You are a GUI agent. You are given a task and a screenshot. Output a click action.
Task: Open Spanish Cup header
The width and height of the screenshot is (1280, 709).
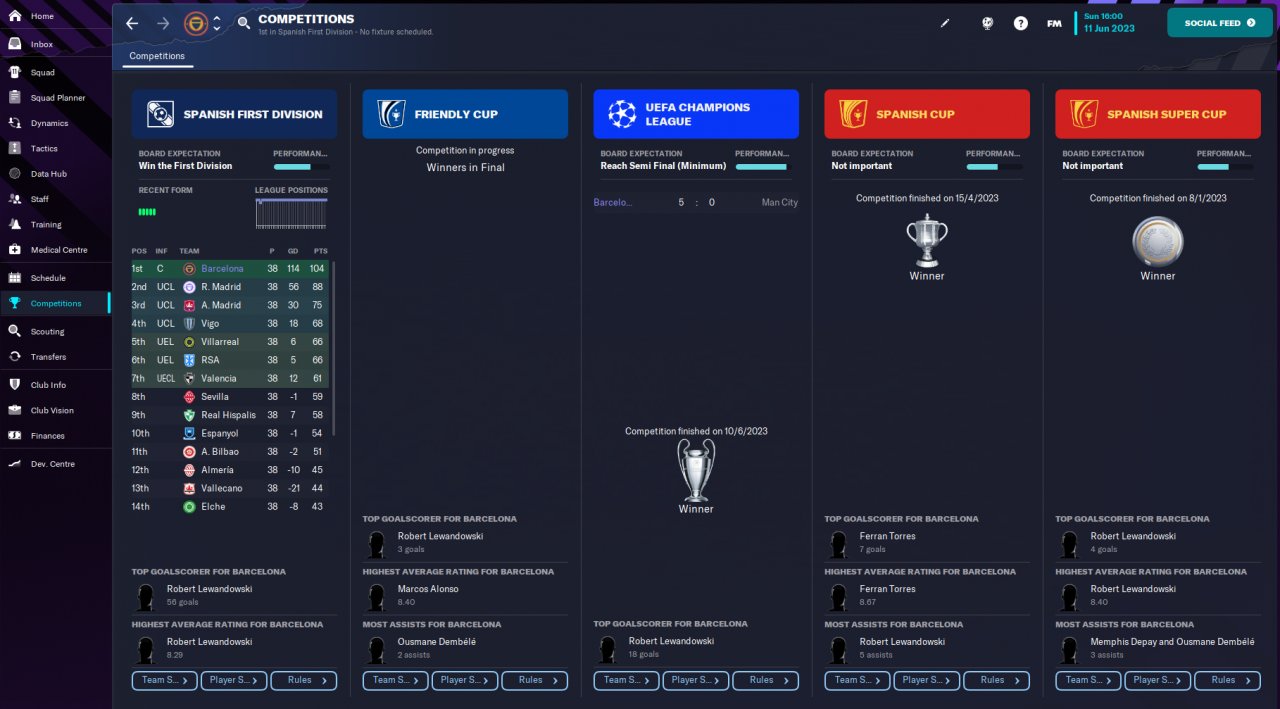click(x=927, y=114)
